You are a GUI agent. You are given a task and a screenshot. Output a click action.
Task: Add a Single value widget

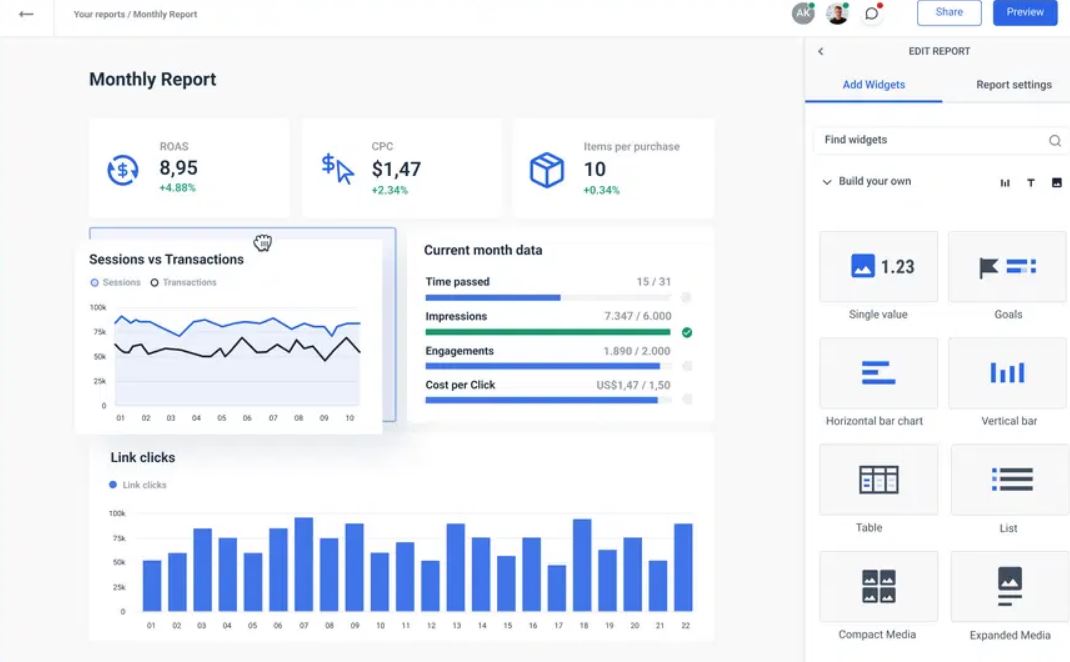(x=878, y=267)
